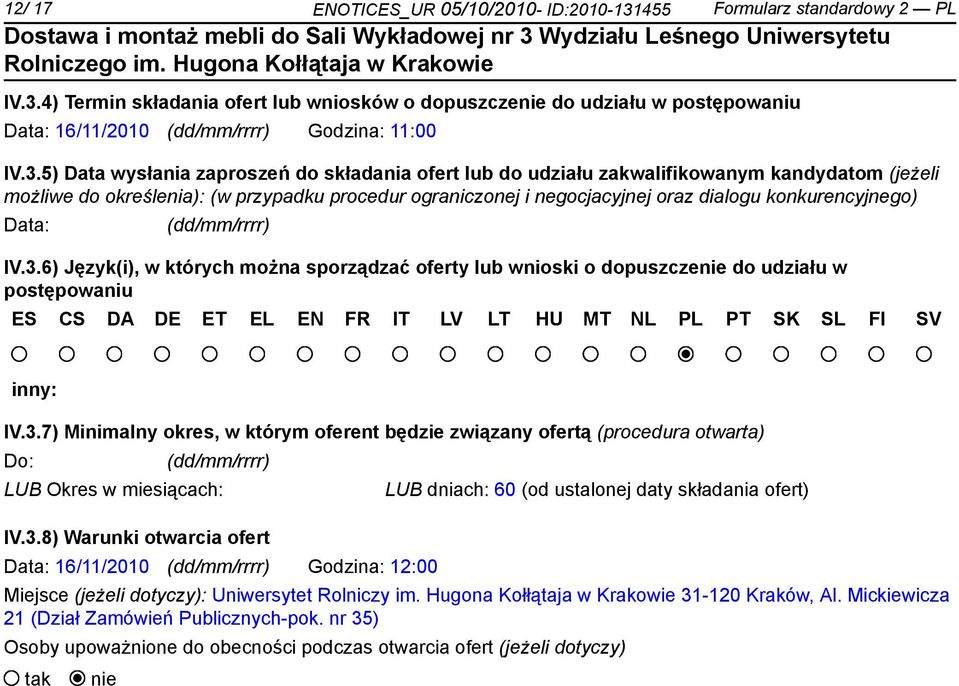Click the place text 'Uniwersytet Rolniczy im. Hugona Kołłątaja'
959x686 pixels.
tap(391, 595)
